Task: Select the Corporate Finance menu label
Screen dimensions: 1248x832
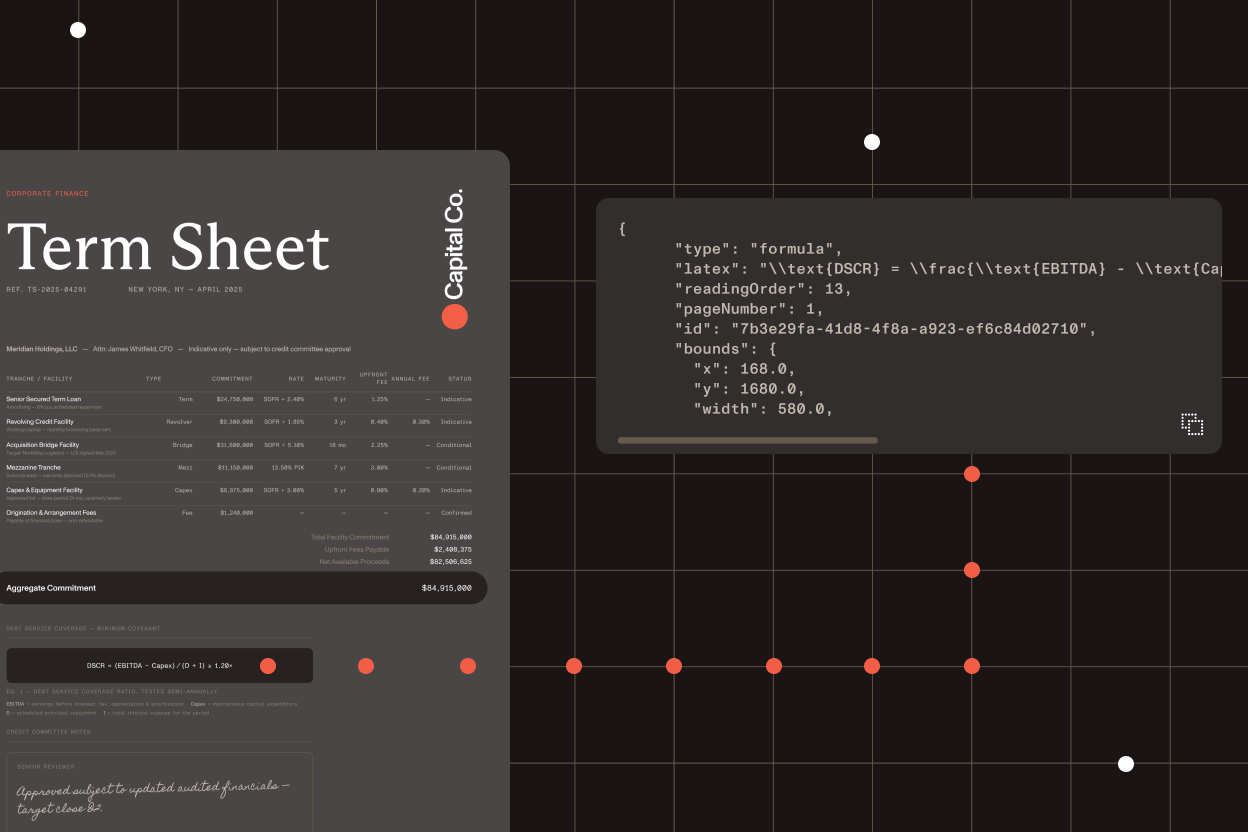Action: (48, 193)
